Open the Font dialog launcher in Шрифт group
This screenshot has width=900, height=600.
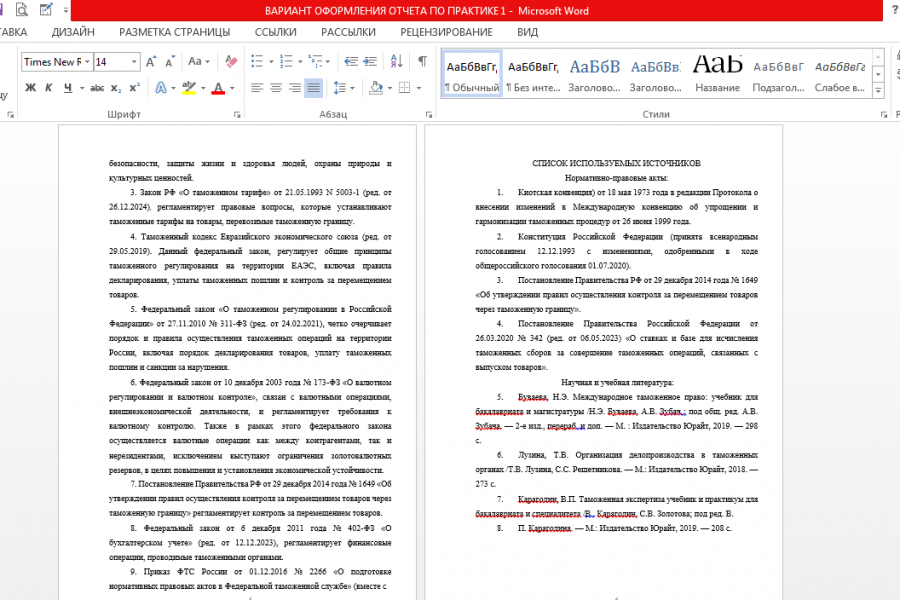click(237, 114)
